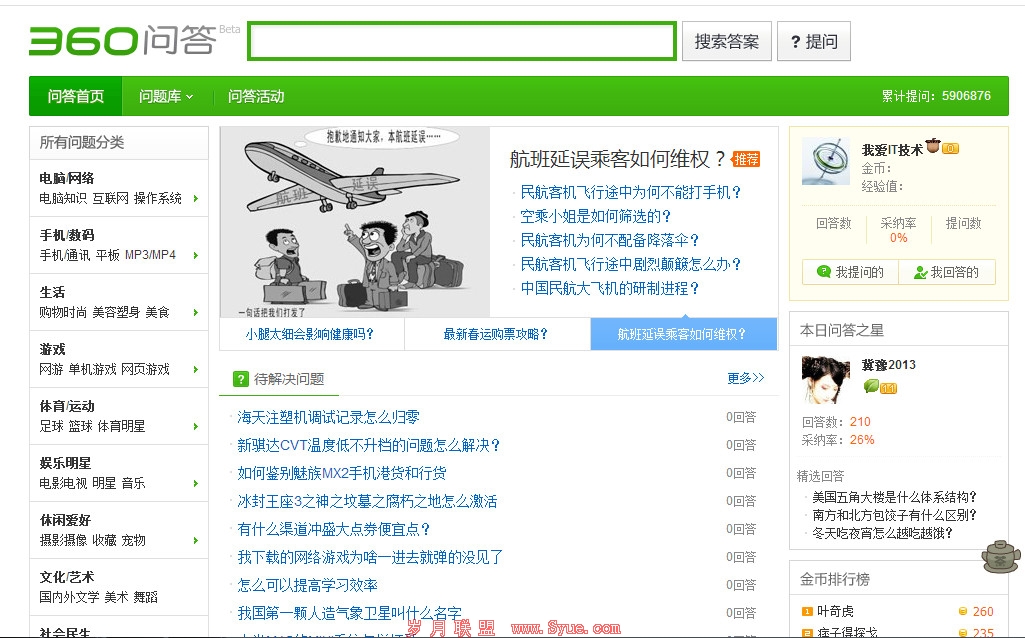Click the 平板 subcategory link
Screen dimensions: 1025x638
(x=107, y=255)
